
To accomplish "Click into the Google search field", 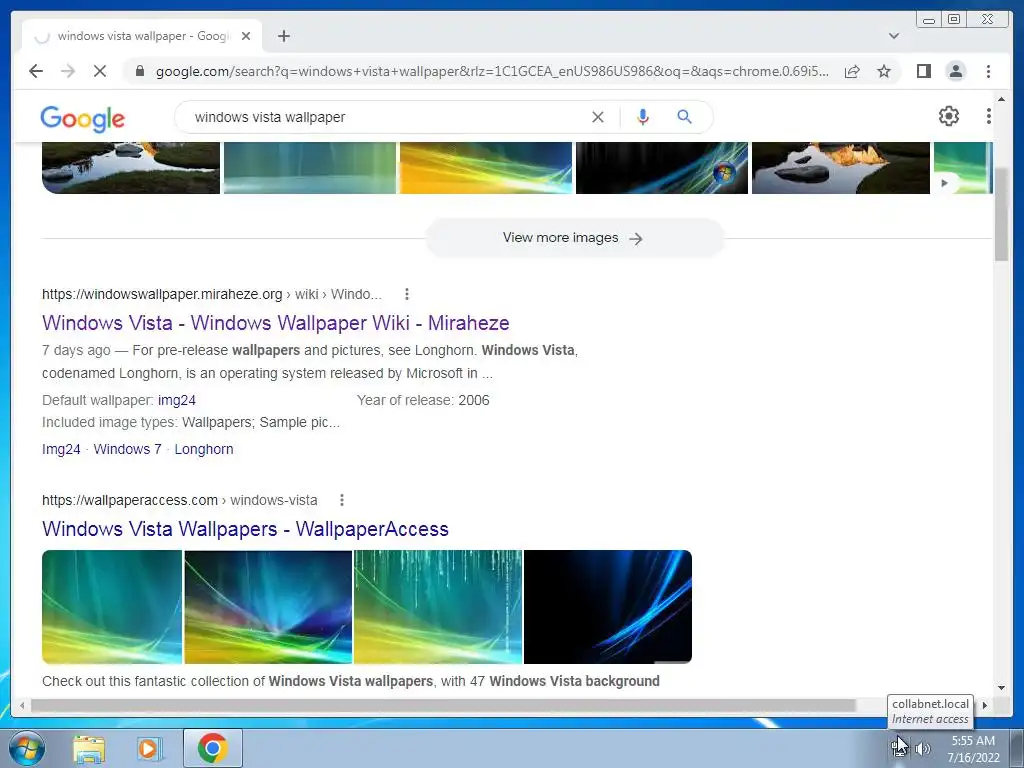I will [385, 117].
